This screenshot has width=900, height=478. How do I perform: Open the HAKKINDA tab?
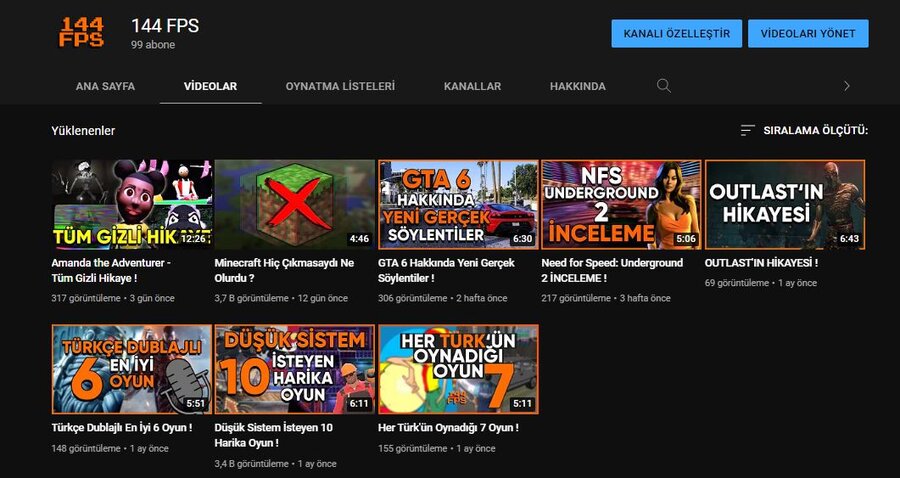577,87
